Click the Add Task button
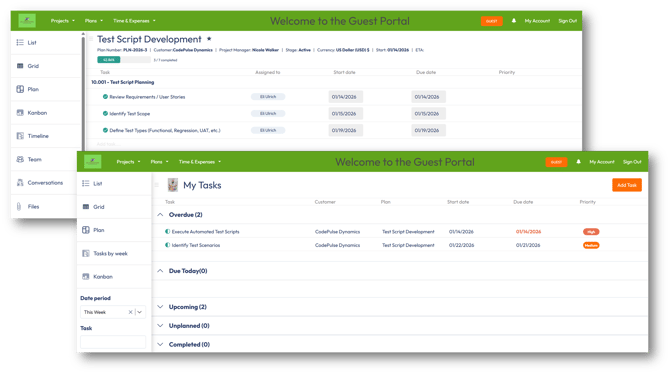This screenshot has height=374, width=670. point(627,185)
